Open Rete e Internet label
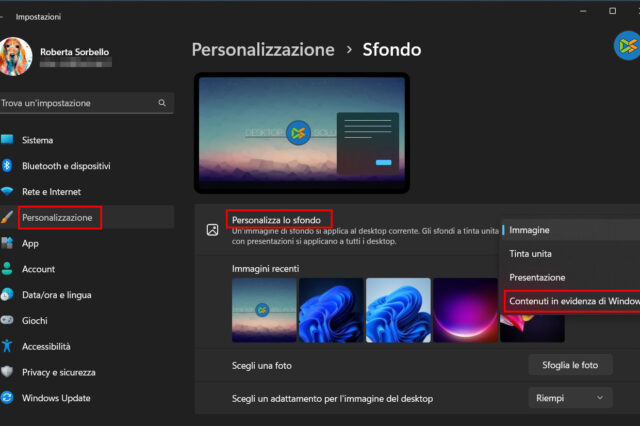Screen dimensions: 640x426 click(51, 192)
